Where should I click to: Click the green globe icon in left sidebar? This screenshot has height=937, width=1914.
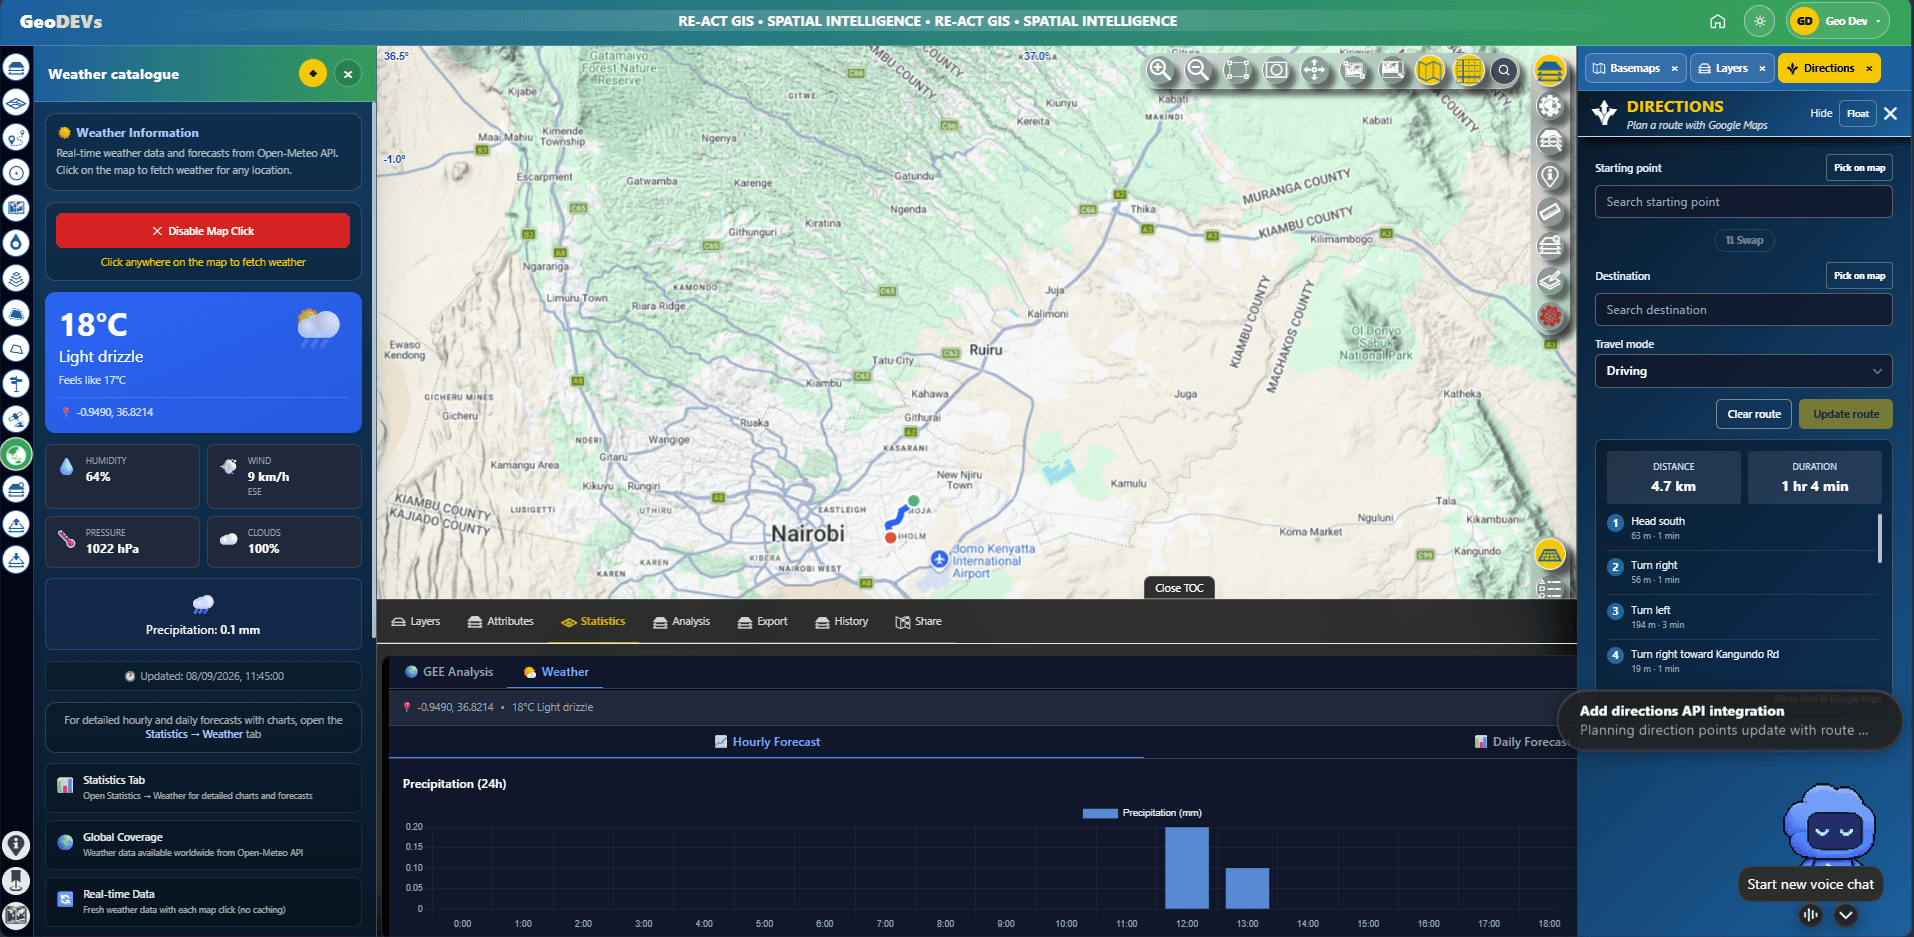[x=16, y=455]
